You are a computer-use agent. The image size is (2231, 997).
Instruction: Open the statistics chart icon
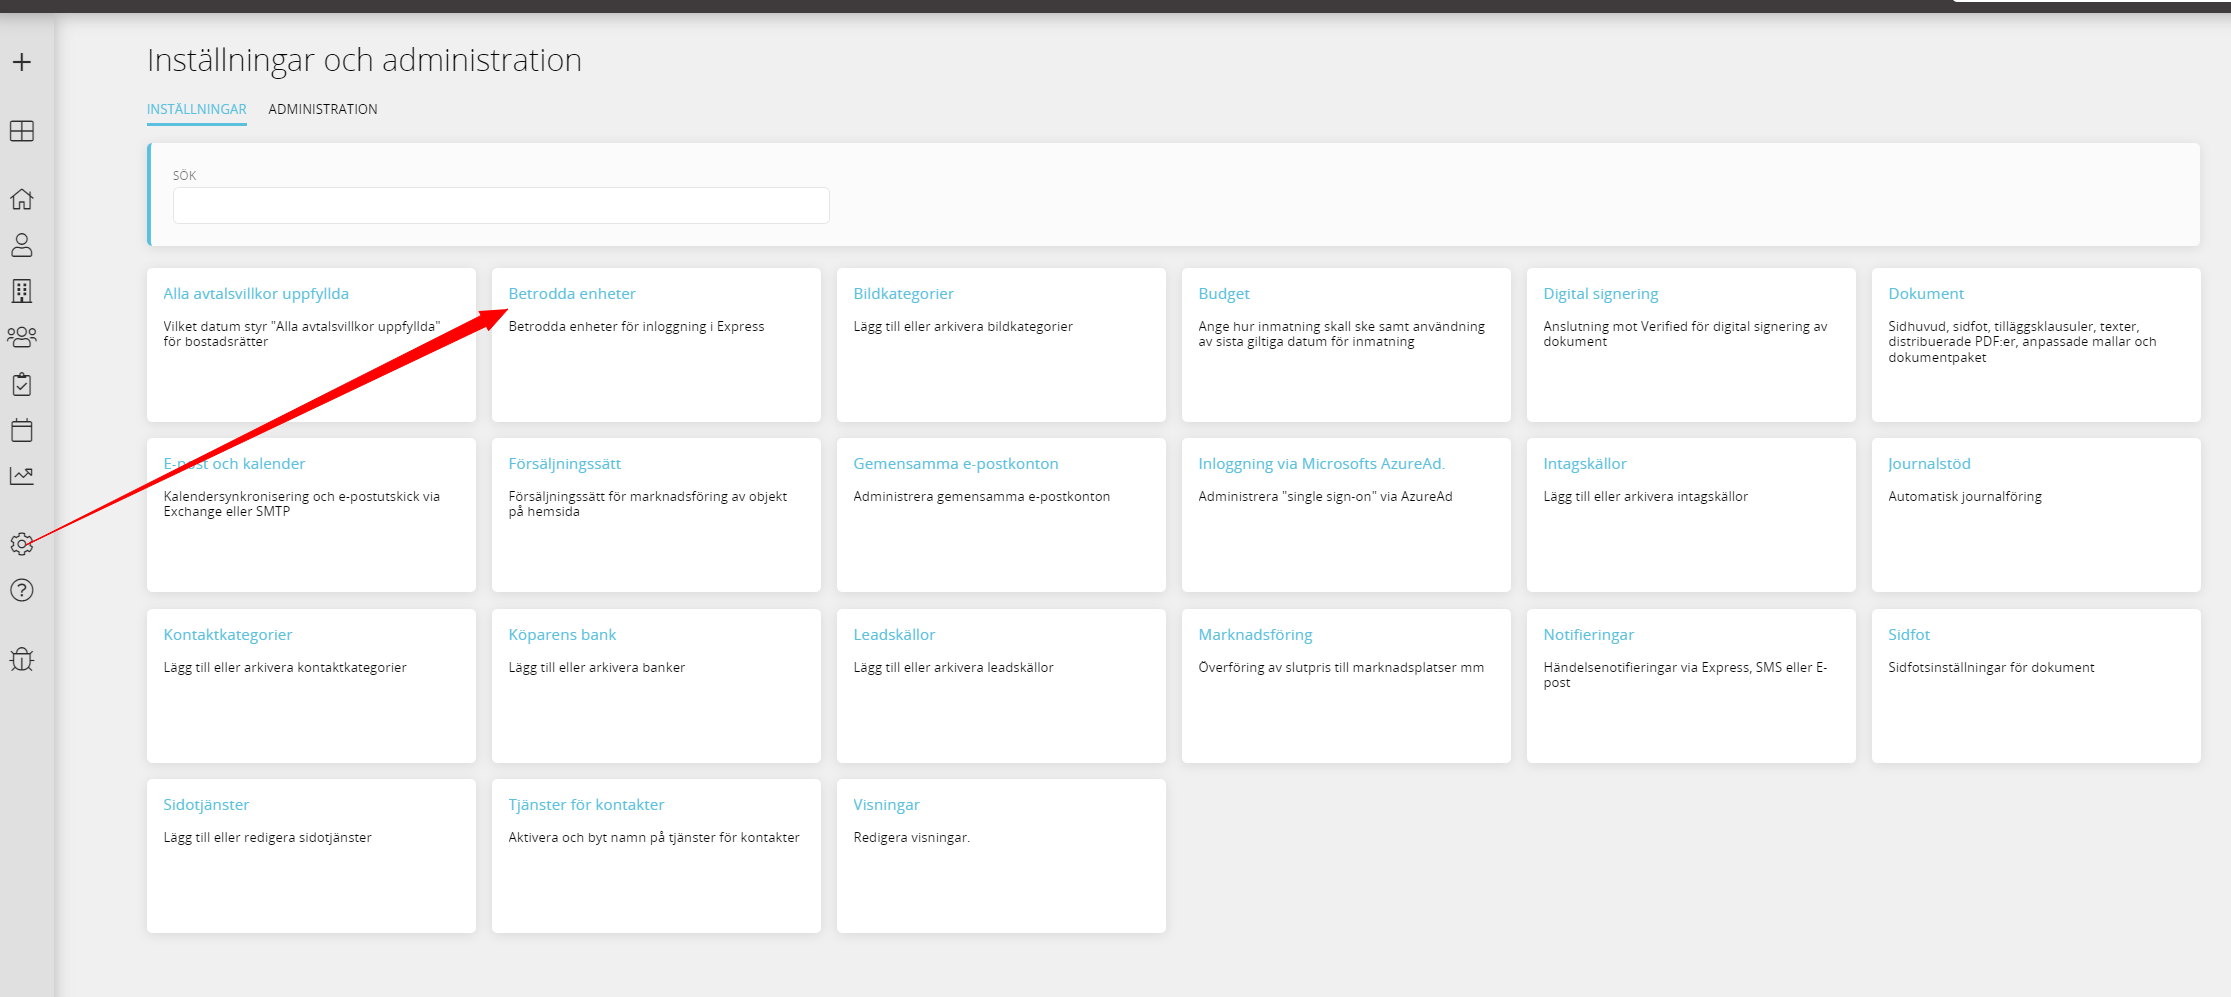click(22, 476)
